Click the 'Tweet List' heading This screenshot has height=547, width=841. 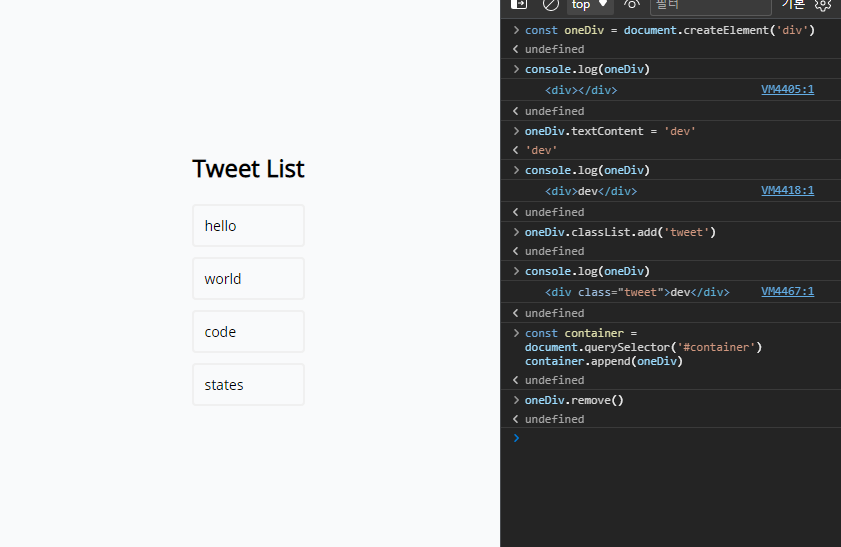point(248,169)
